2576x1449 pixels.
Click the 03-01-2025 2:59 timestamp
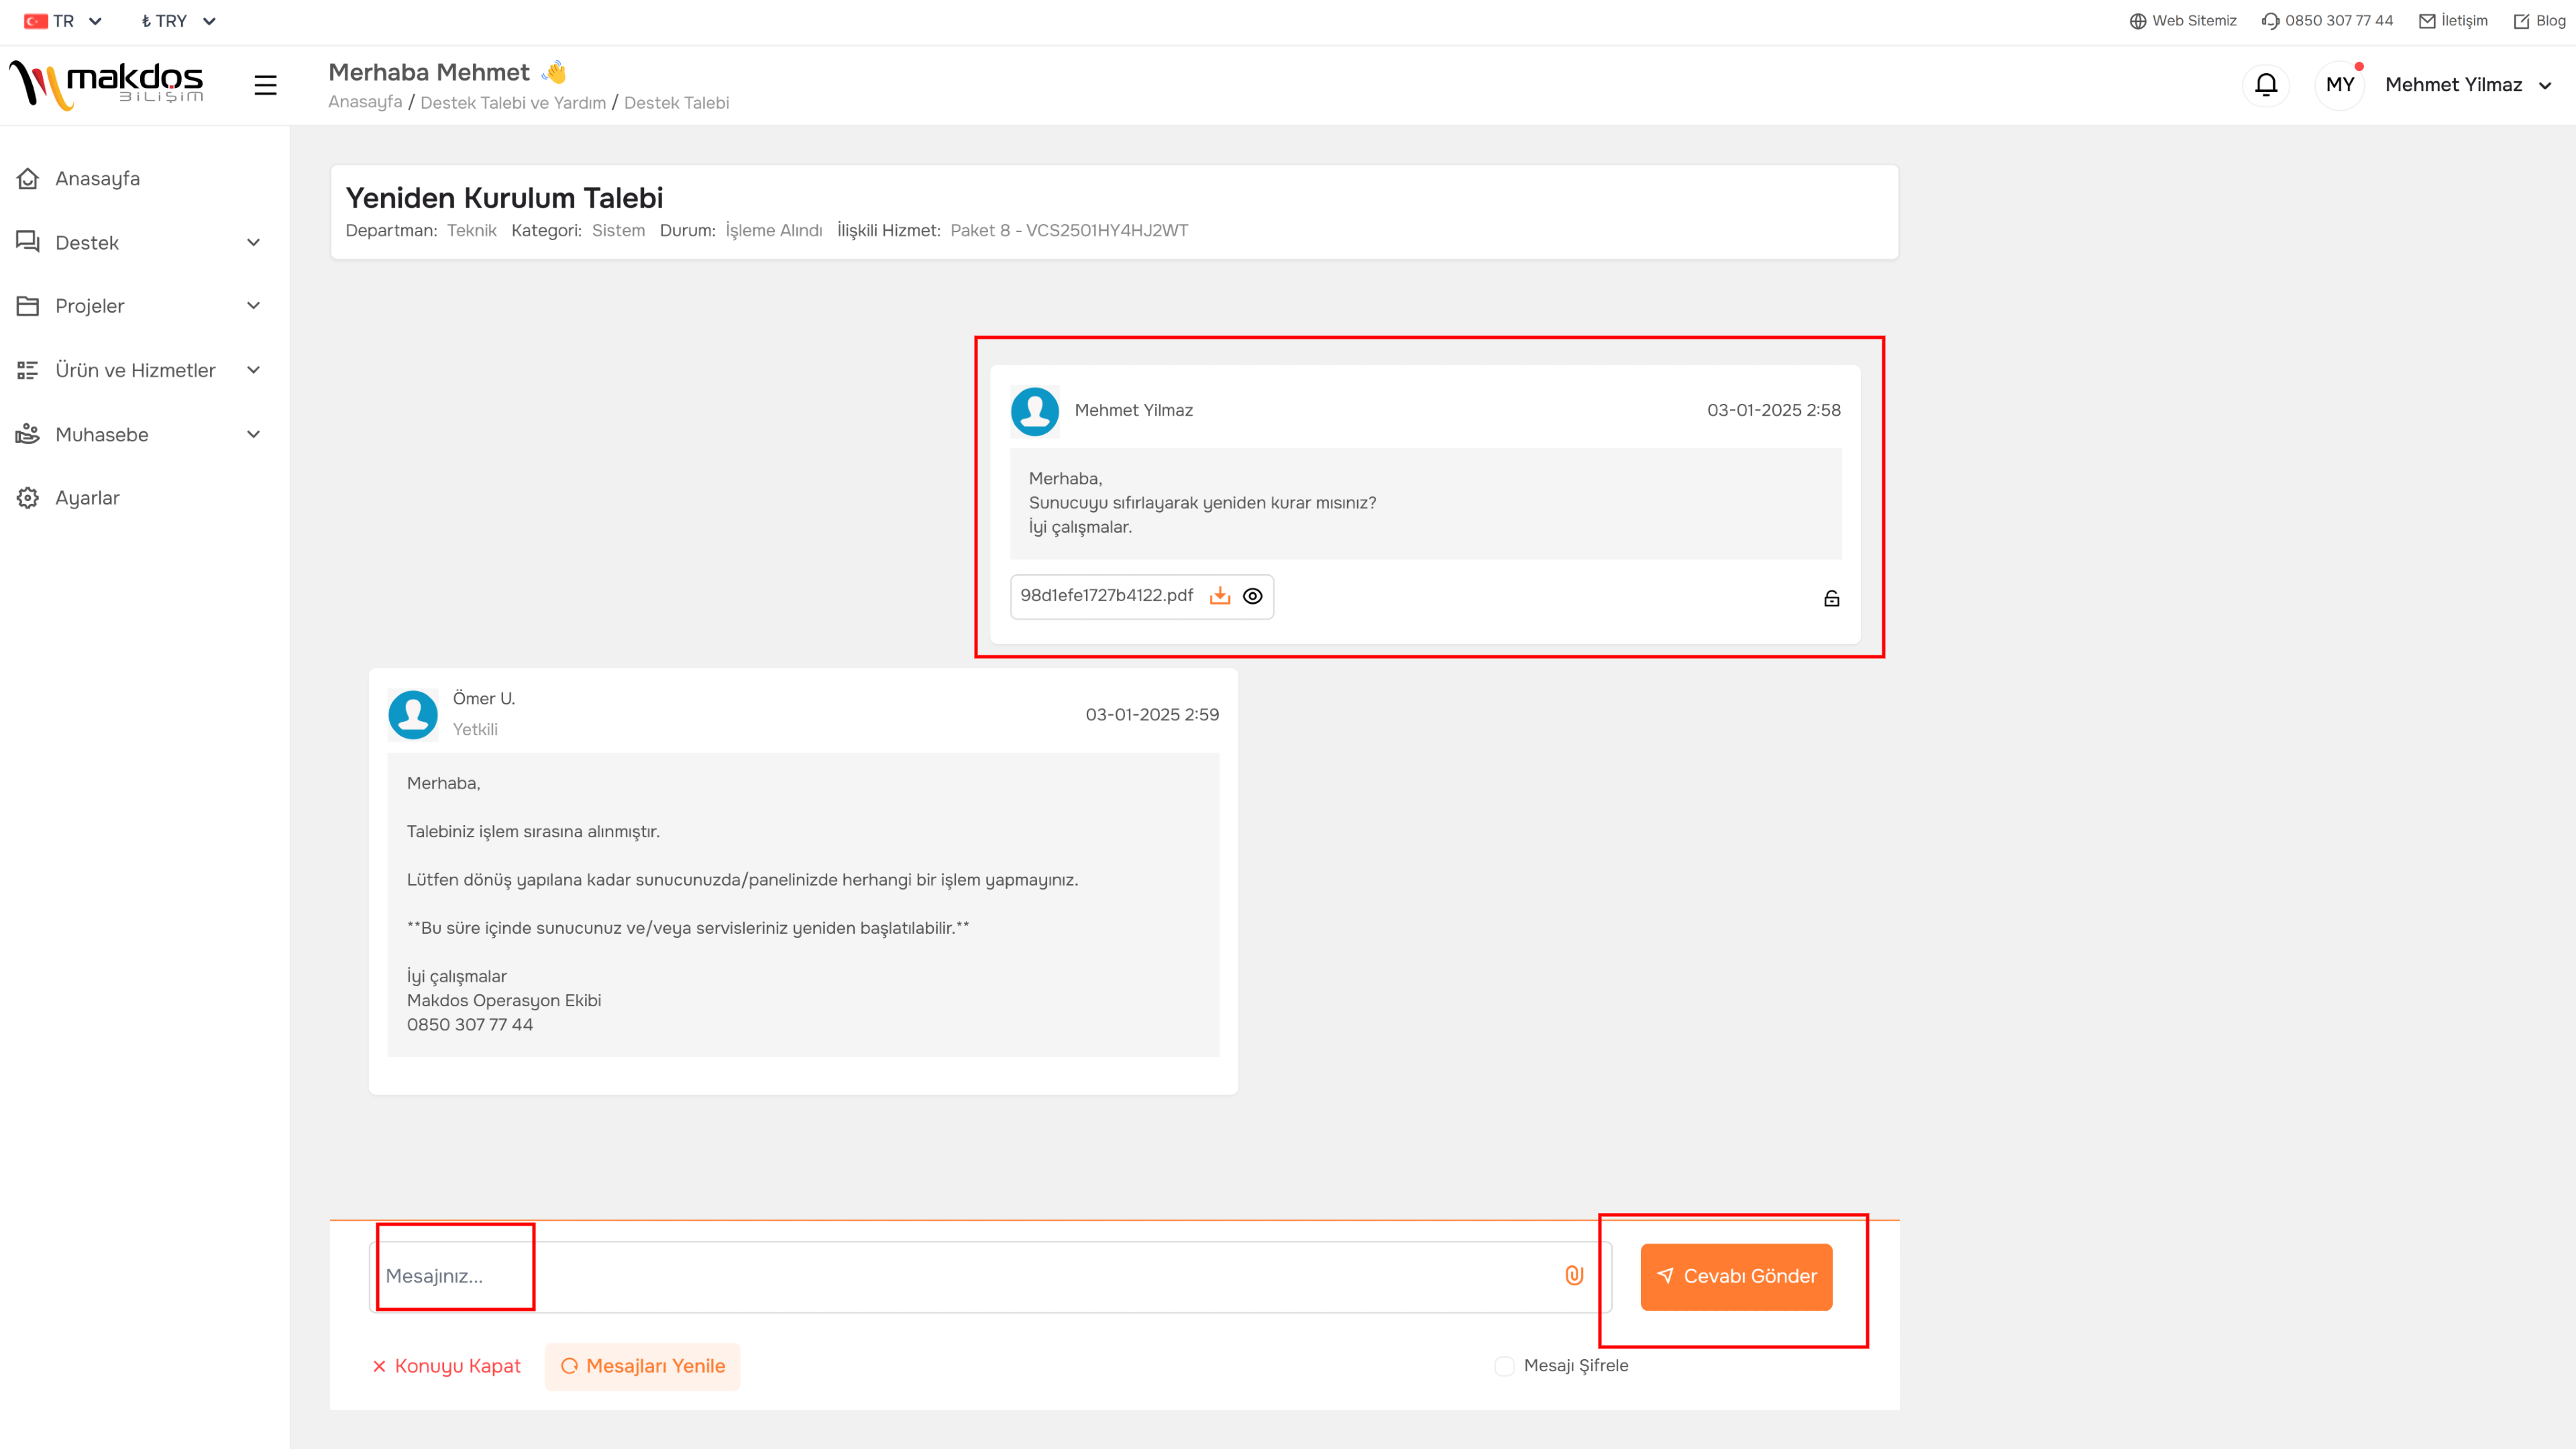tap(1152, 714)
